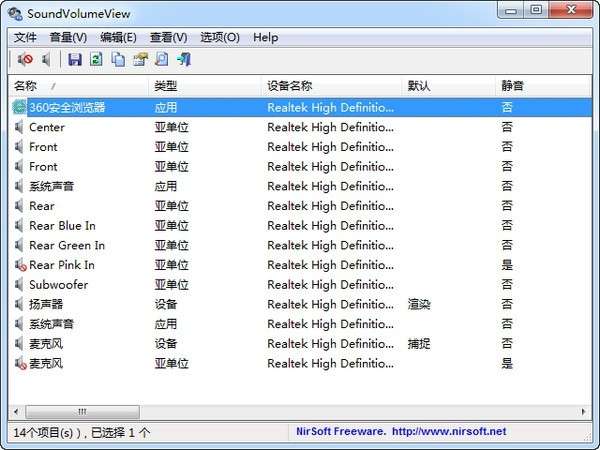Click speaker icon of 扬声器 row
This screenshot has height=450, width=600.
[19, 304]
